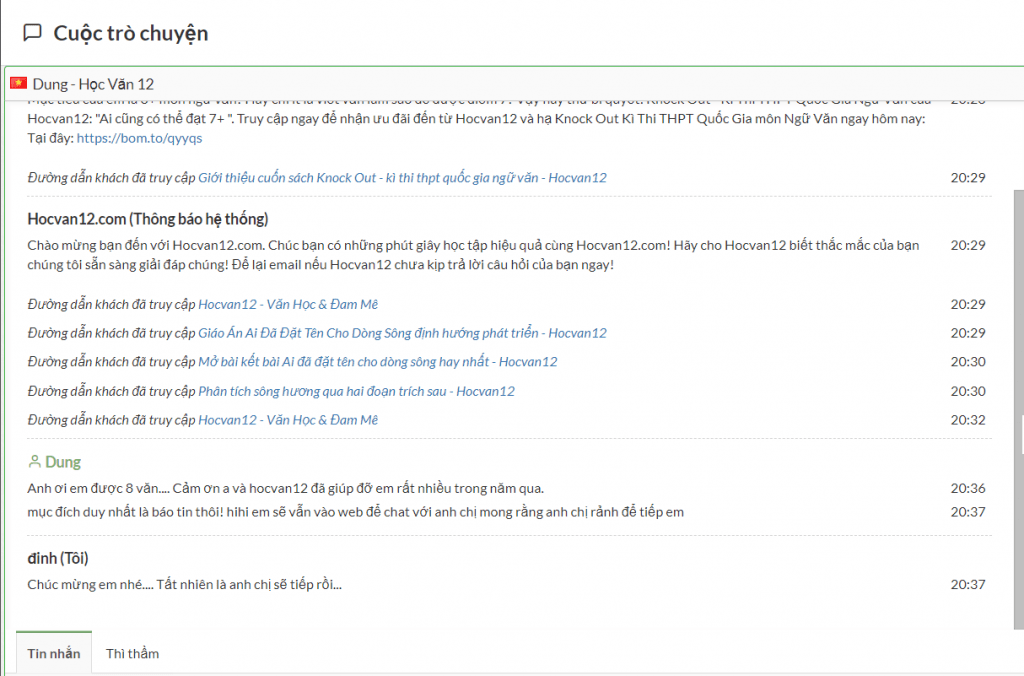1024x676 pixels.
Task: Click the green Dung sender name
Action: point(63,462)
